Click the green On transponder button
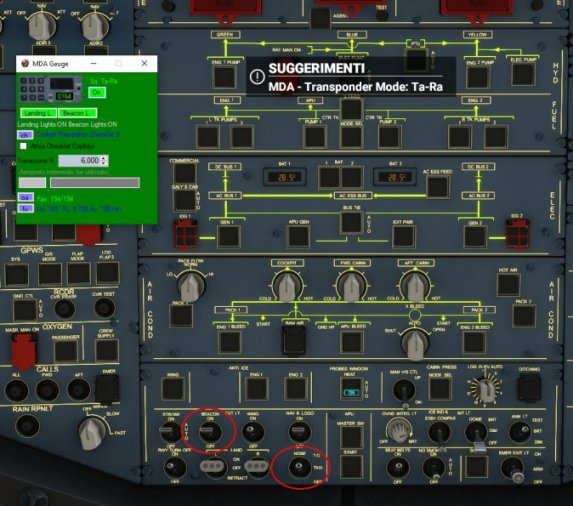Viewport: 573px width, 506px height. click(x=97, y=92)
